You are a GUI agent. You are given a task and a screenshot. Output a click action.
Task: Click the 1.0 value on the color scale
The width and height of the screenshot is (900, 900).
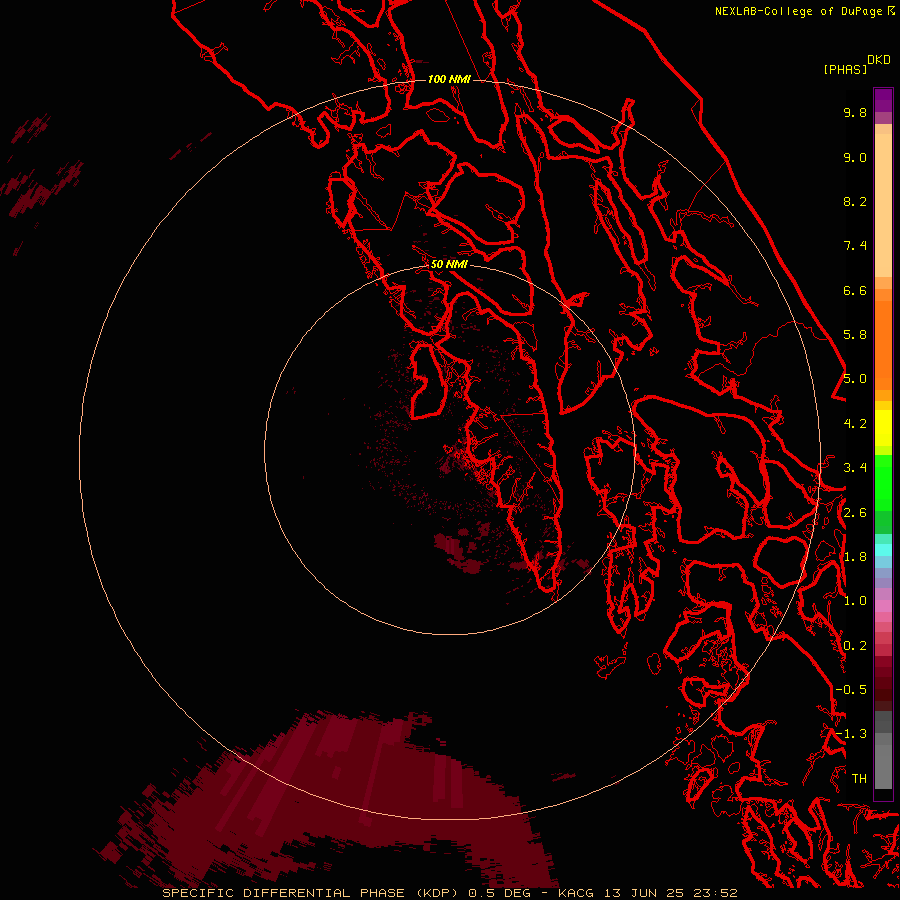coord(855,601)
